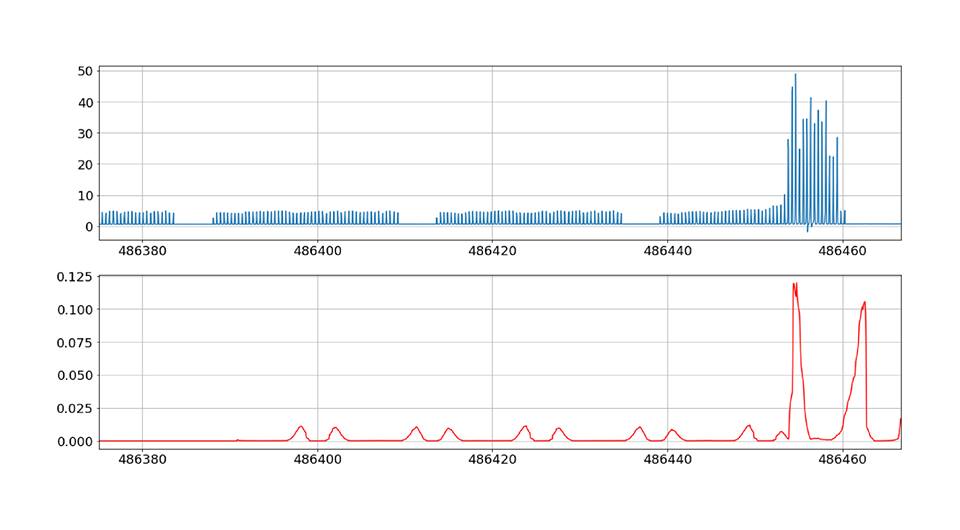Select "0.000" y-axis label on red plot
Screen dimensions: 960x530
click(75, 441)
